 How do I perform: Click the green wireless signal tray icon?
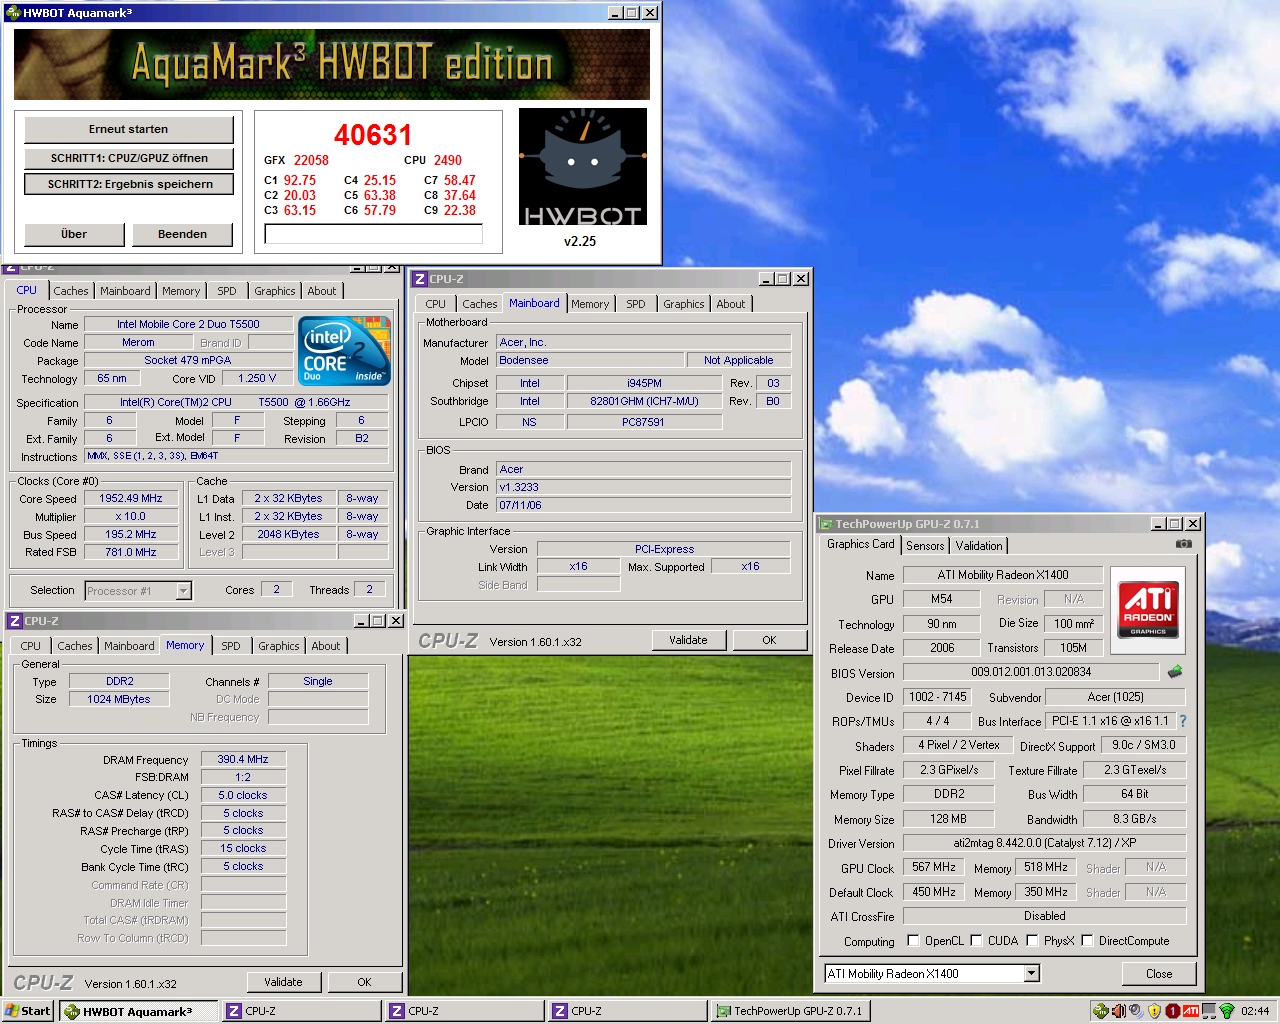point(1227,1011)
